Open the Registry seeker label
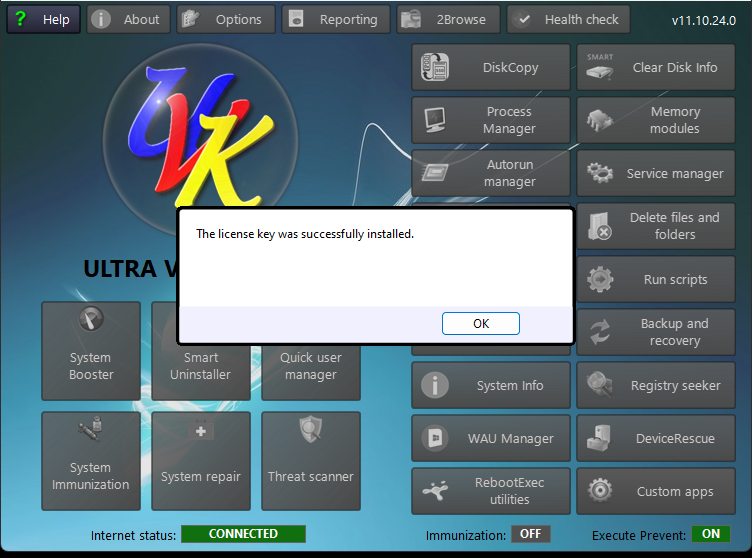The height and width of the screenshot is (558, 752). [675, 386]
